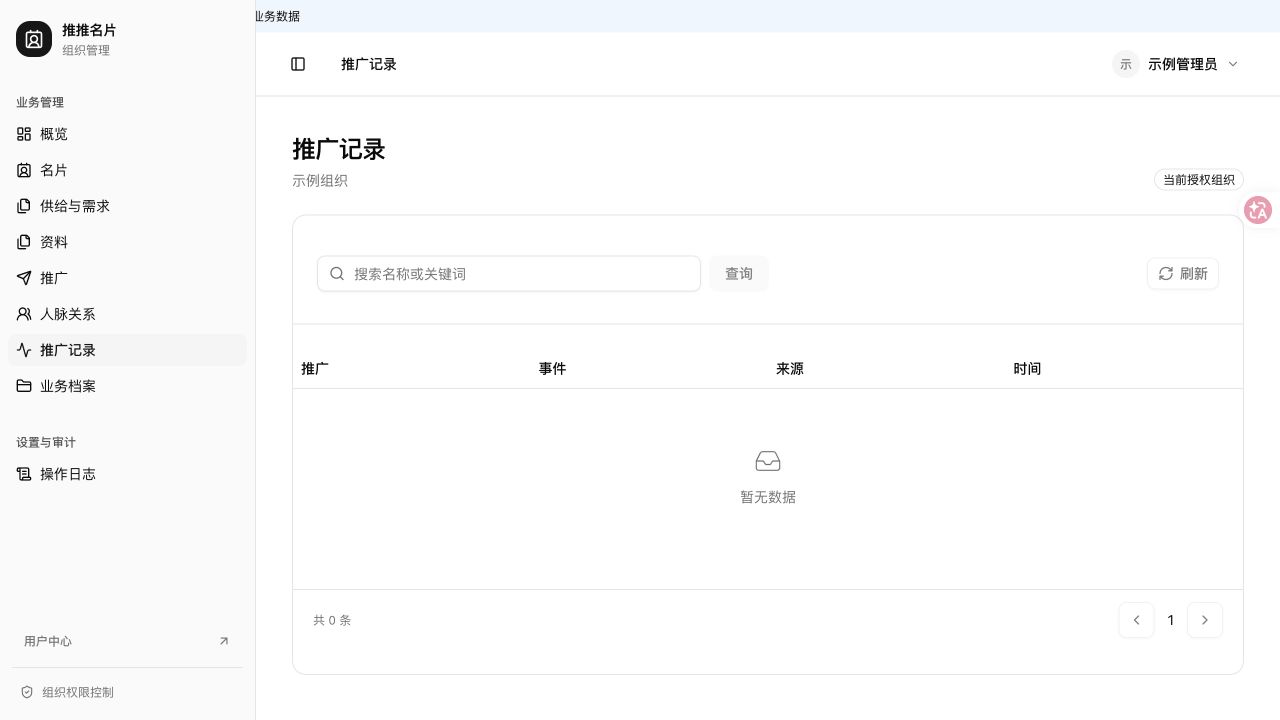Click the 来源 column header
Viewport: 1280px width, 720px height.
click(x=790, y=369)
